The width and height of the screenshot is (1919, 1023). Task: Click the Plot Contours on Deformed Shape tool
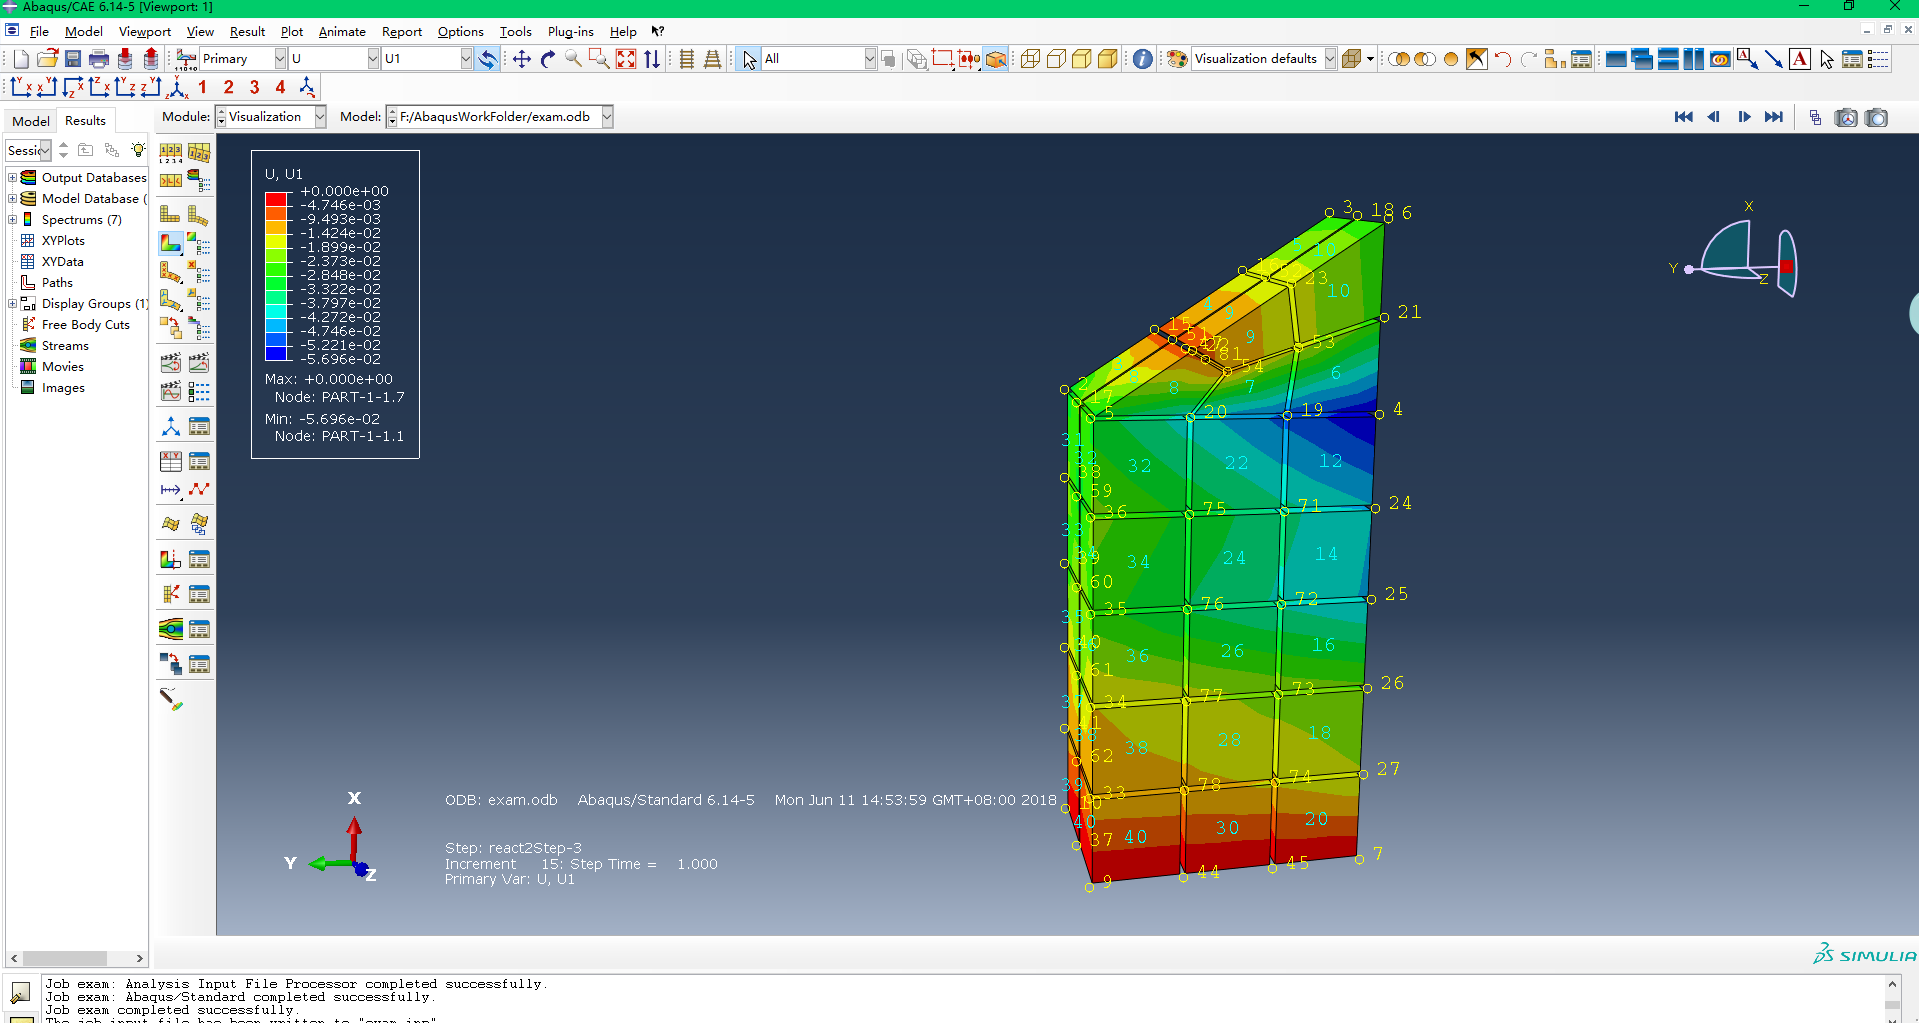pos(171,243)
